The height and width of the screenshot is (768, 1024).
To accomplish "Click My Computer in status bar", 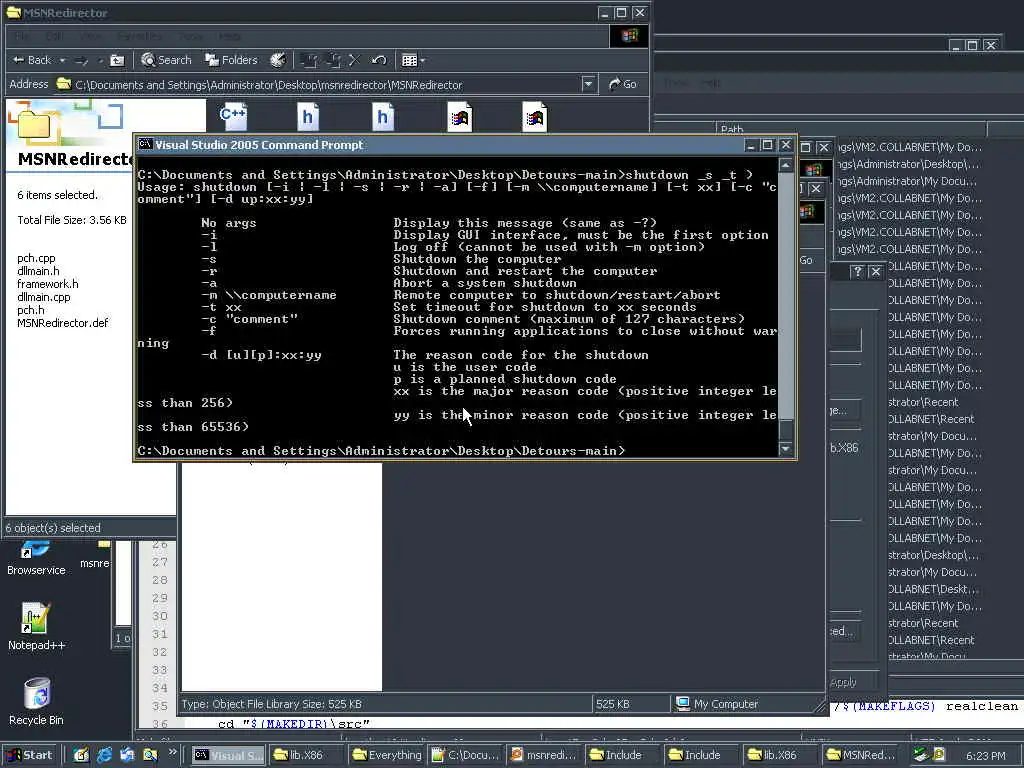I will tap(718, 704).
